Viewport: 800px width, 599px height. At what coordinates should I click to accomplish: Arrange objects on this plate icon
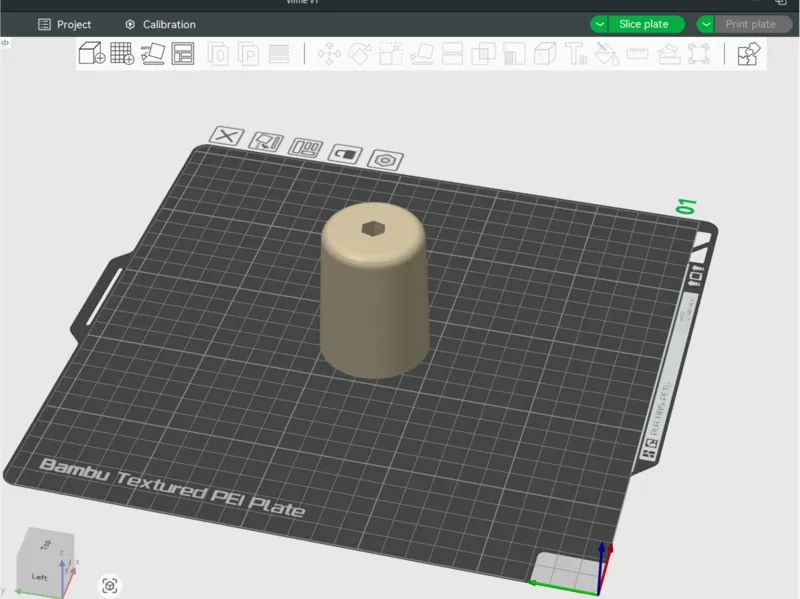(x=306, y=148)
